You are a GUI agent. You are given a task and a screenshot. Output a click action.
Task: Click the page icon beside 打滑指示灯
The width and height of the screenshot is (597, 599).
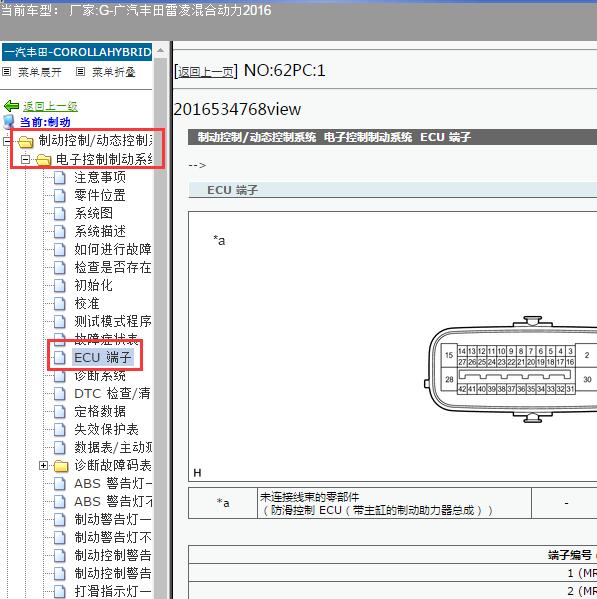[x=60, y=591]
